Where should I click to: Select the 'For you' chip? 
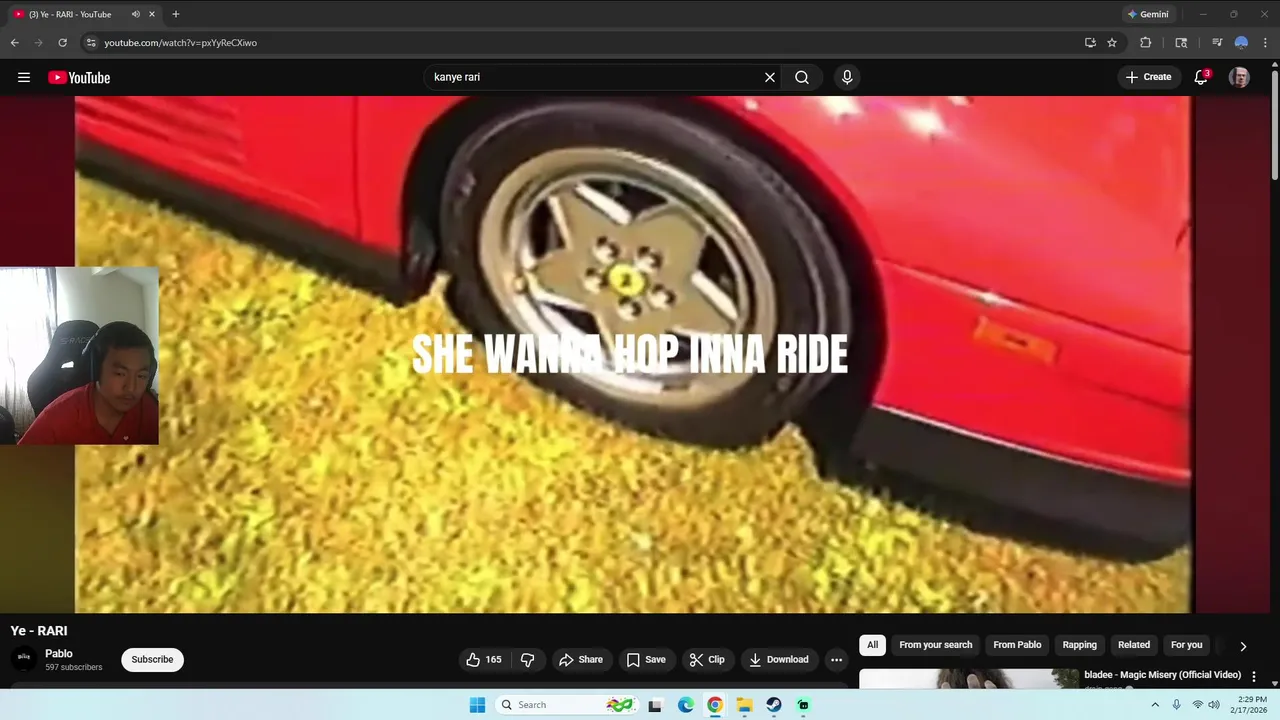click(1187, 645)
